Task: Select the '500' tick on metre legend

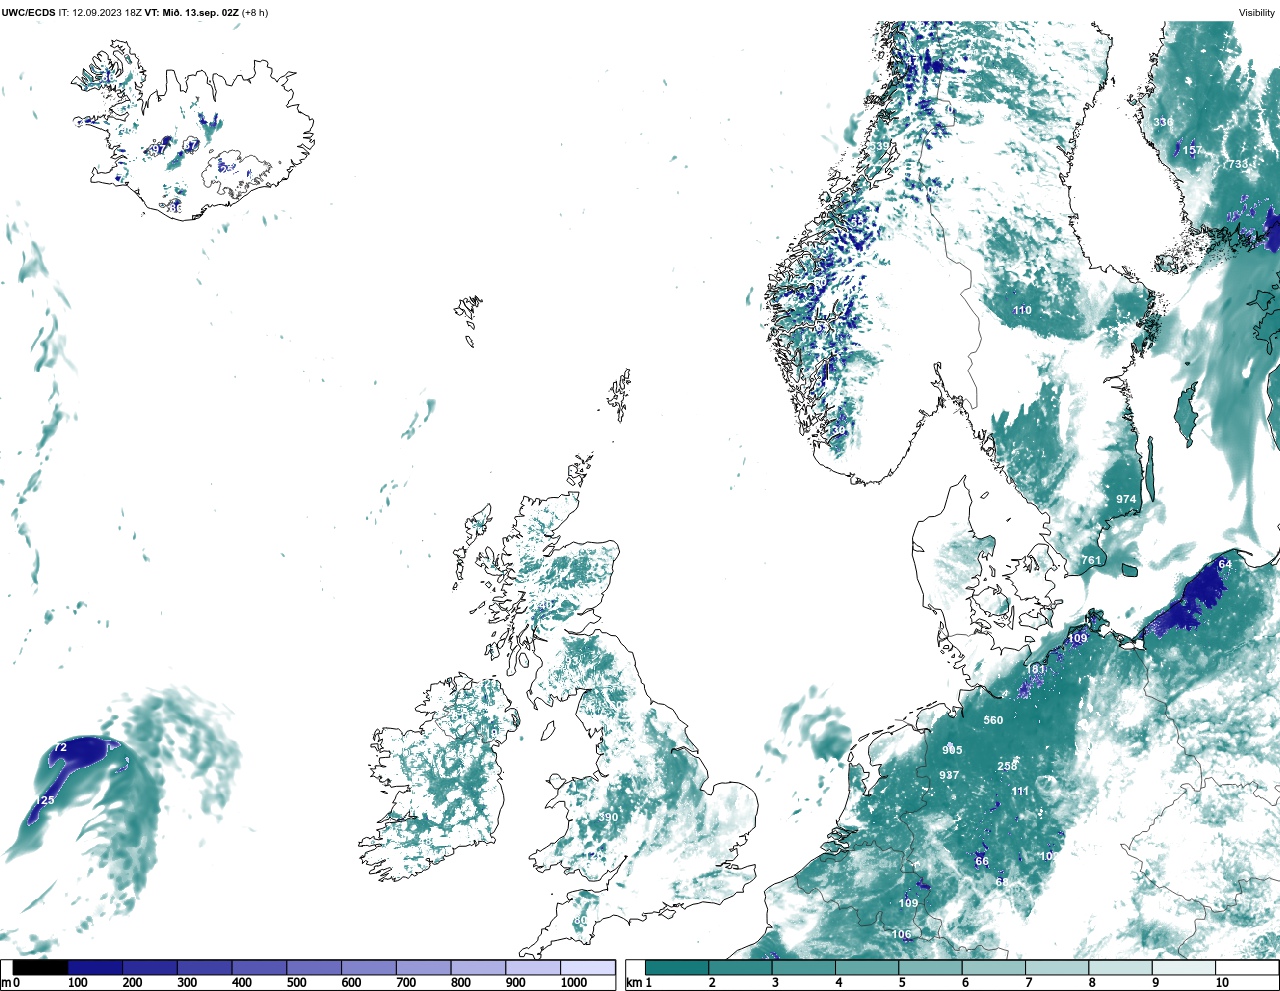Action: pyautogui.click(x=296, y=983)
